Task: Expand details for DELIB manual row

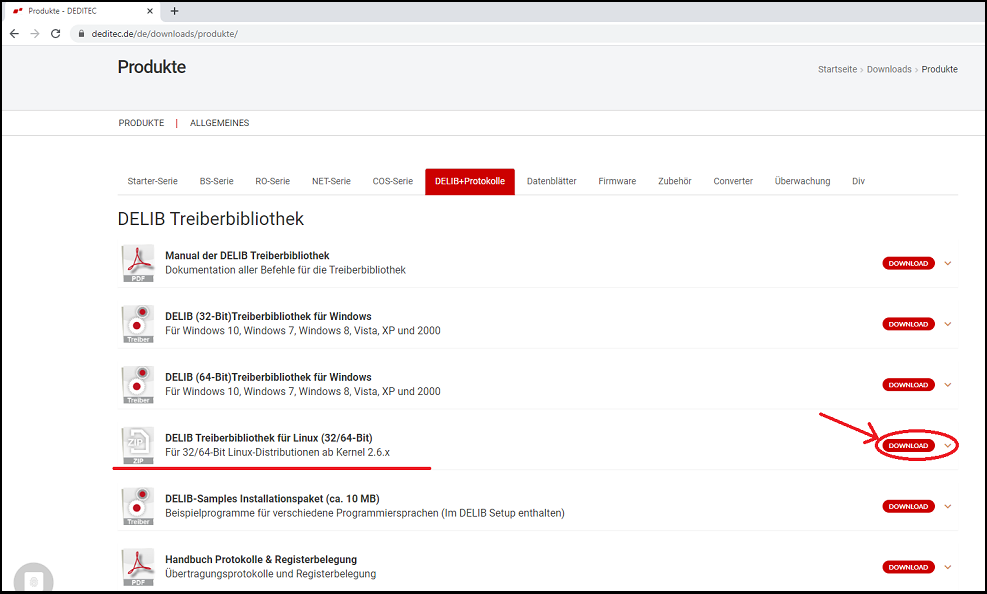Action: click(948, 263)
